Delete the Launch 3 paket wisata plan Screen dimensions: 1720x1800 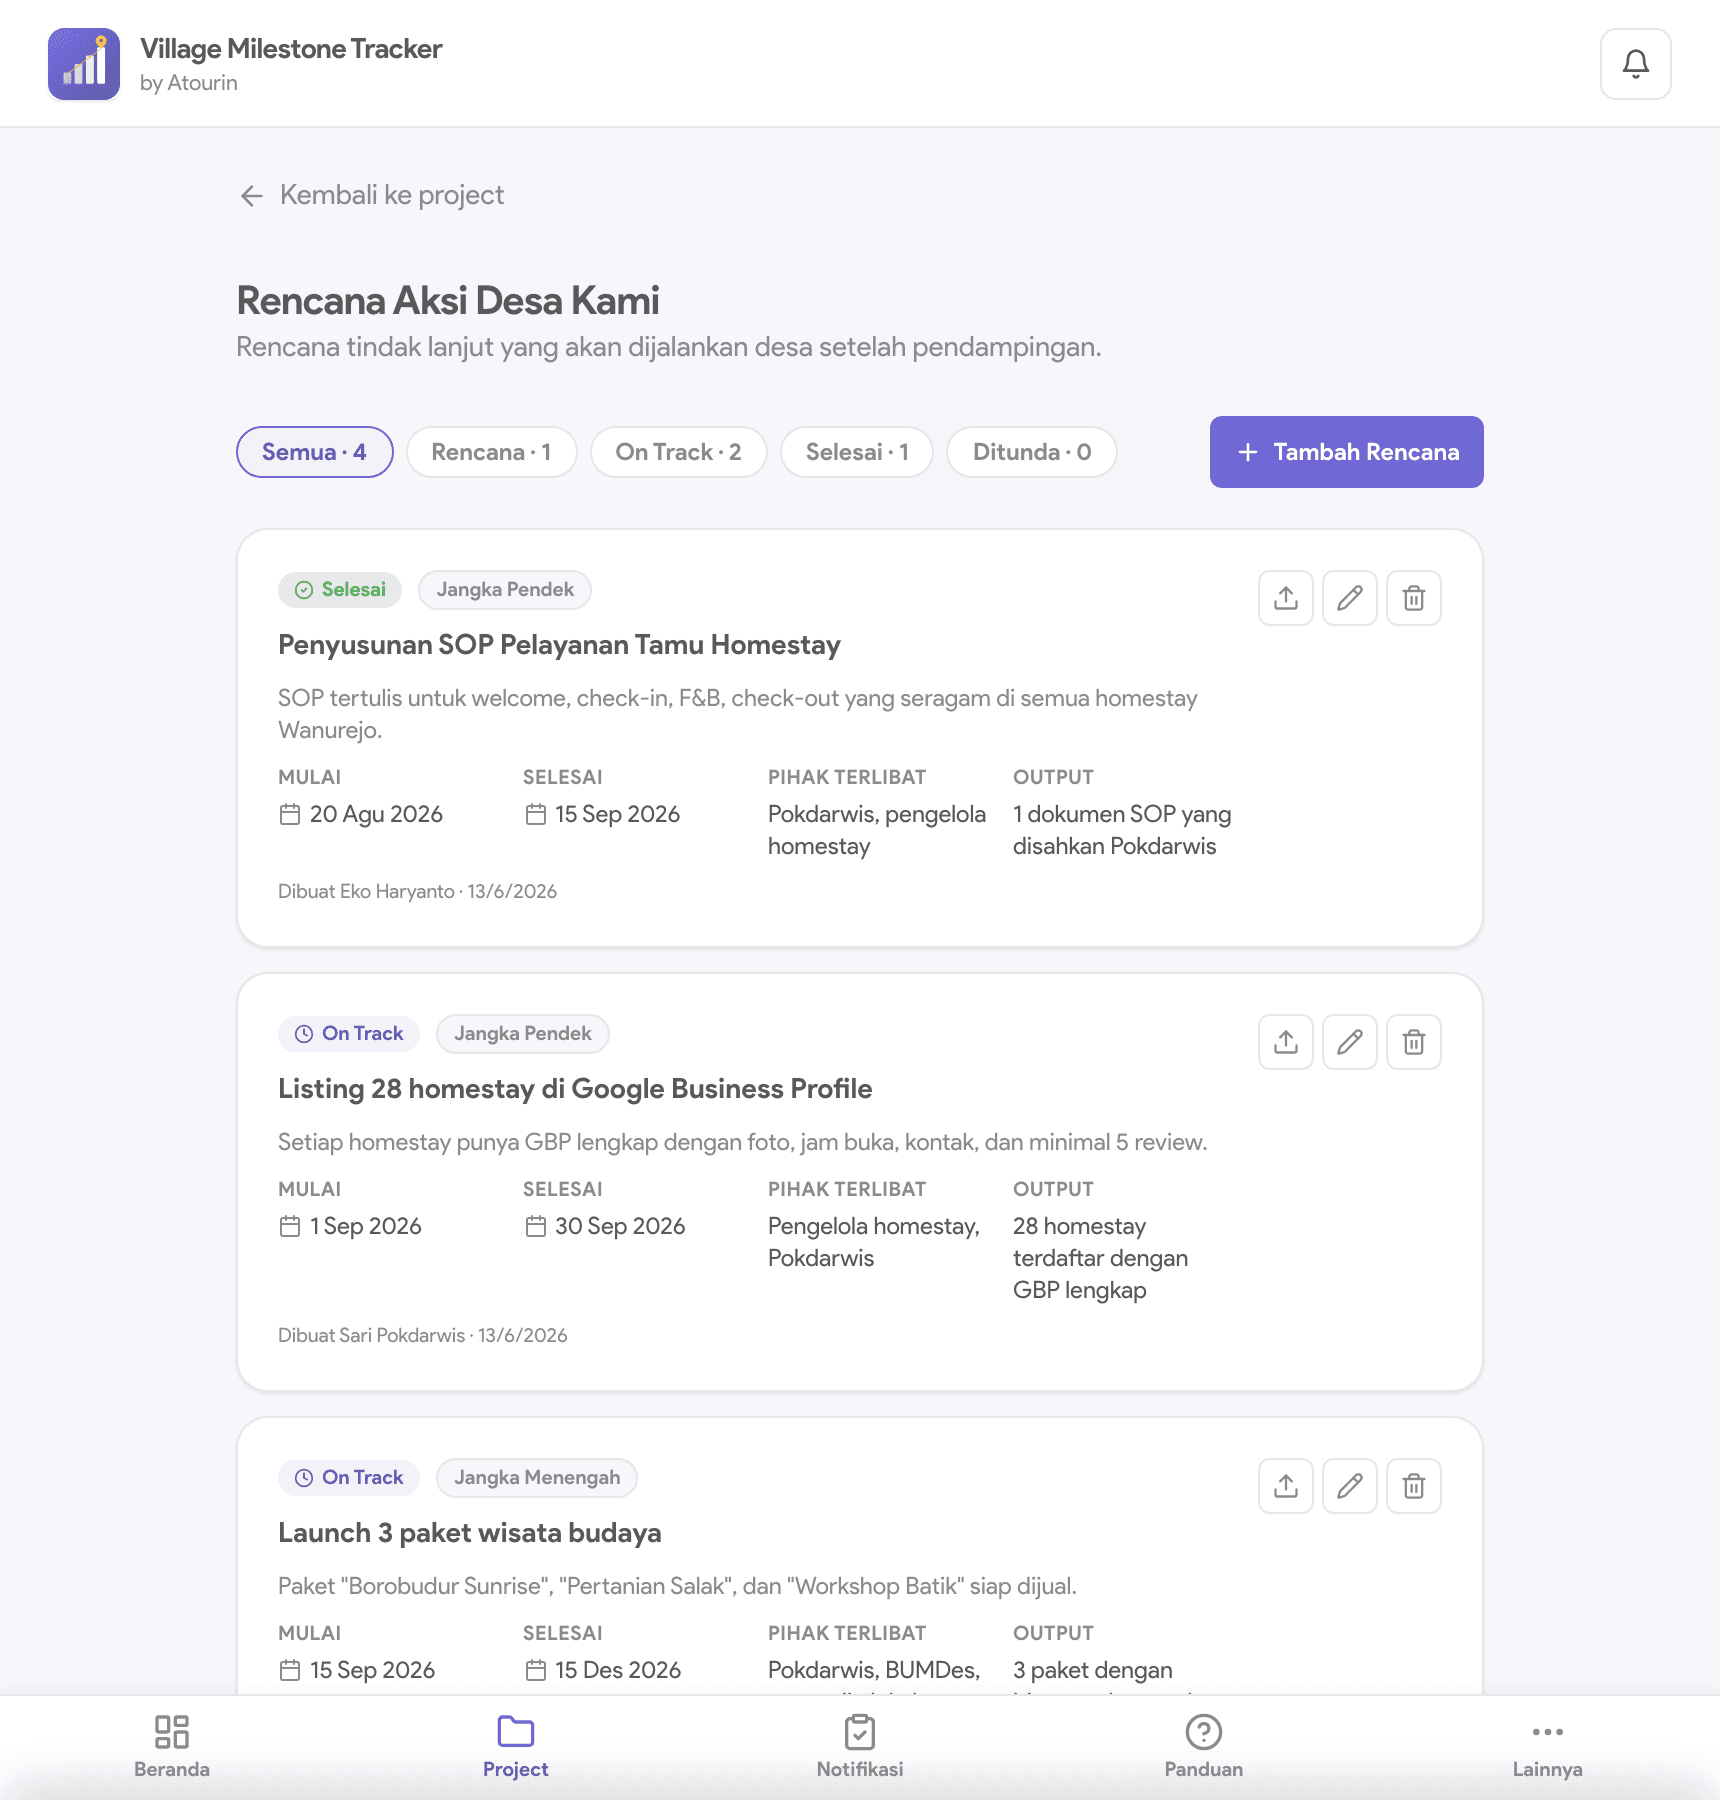pyautogui.click(x=1414, y=1486)
